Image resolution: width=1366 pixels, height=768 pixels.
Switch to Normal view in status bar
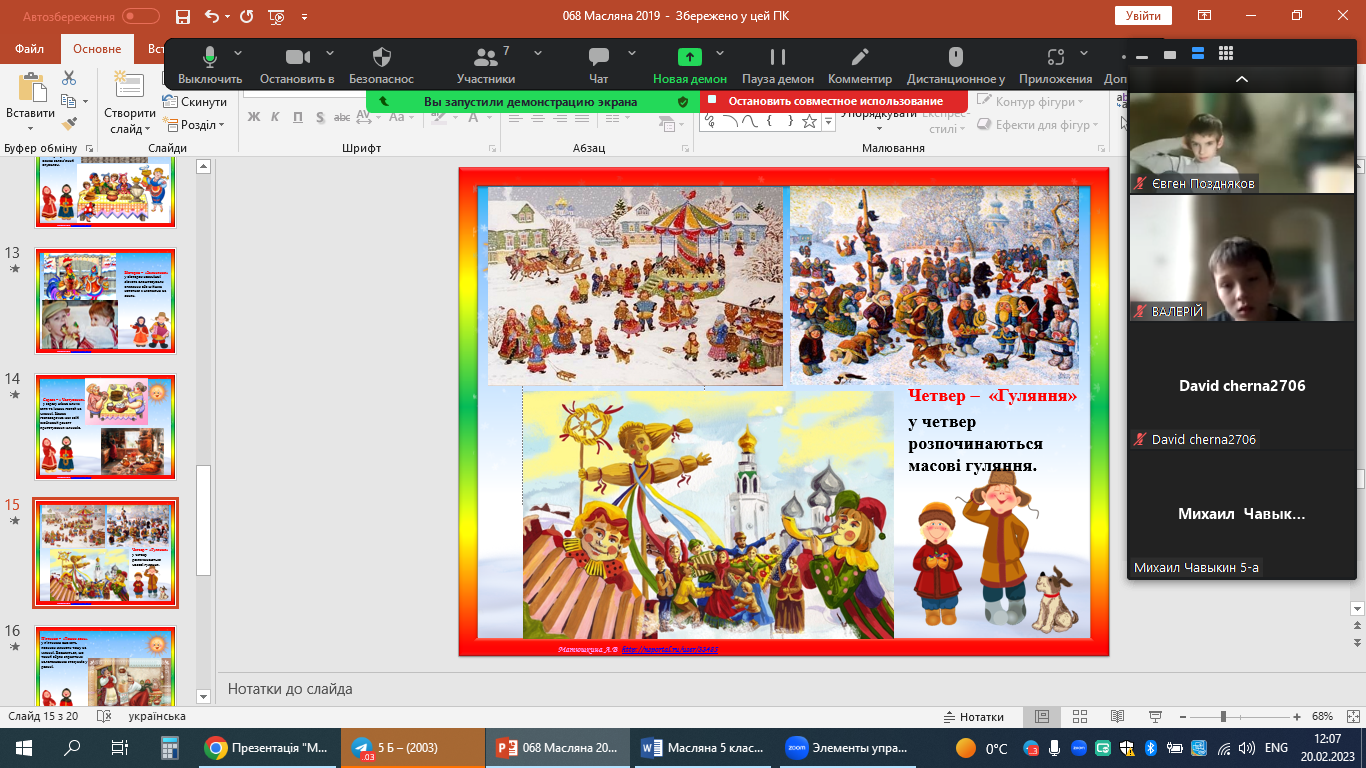point(1041,717)
